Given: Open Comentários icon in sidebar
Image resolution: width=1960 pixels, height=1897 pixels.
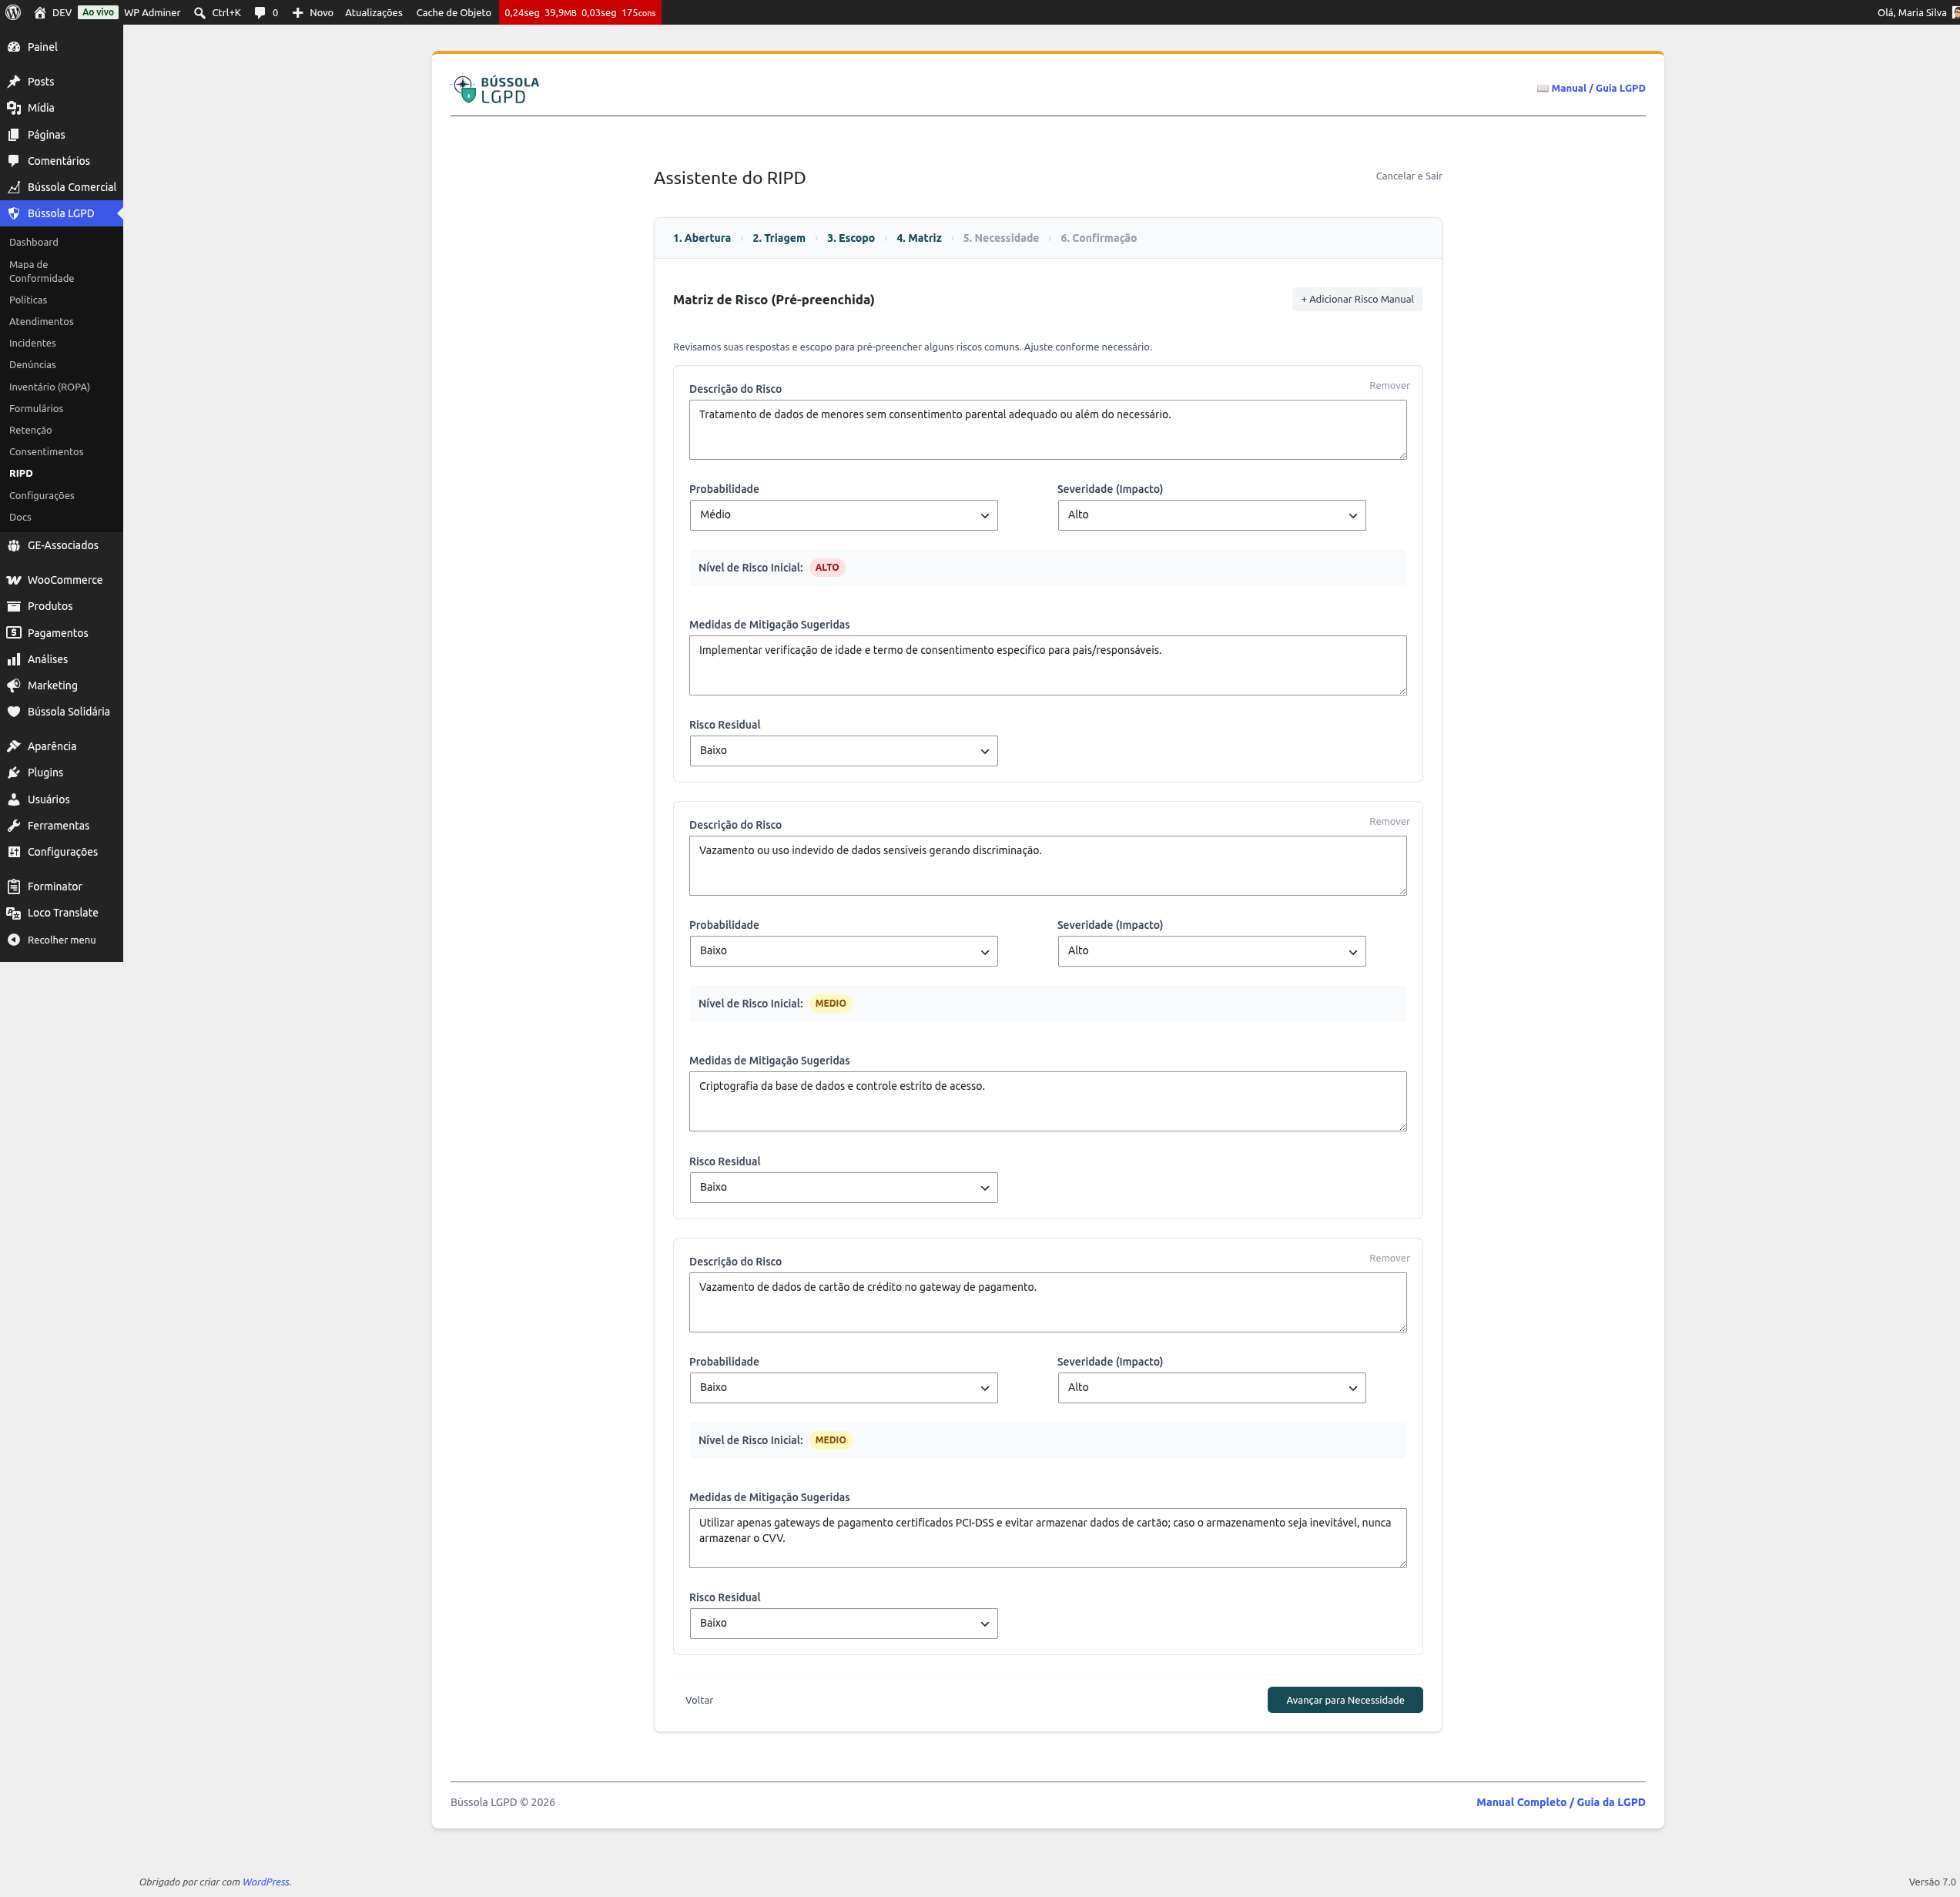Looking at the screenshot, I should coord(14,161).
